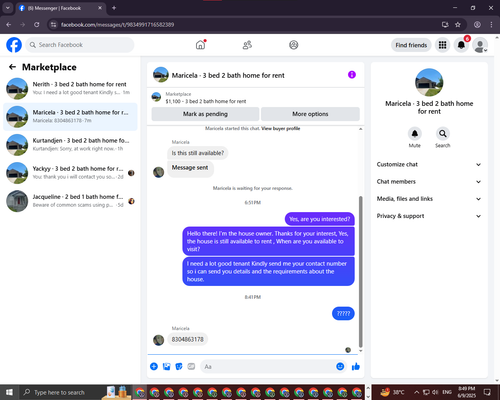
Task: Click the browser address bar URL
Action: click(x=117, y=25)
